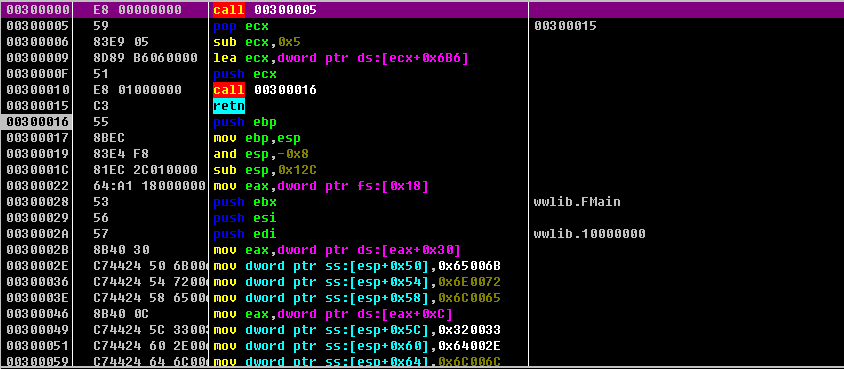Click the comment '00300015'
Image resolution: width=844 pixels, height=369 pixels.
click(565, 26)
